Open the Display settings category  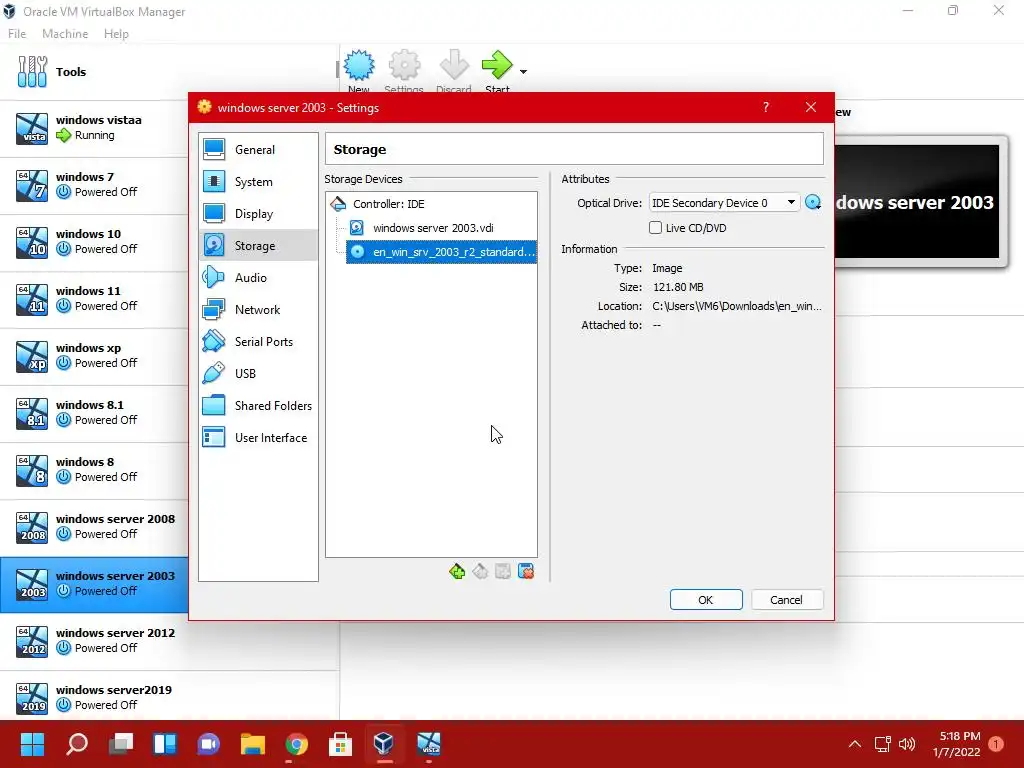tap(258, 214)
